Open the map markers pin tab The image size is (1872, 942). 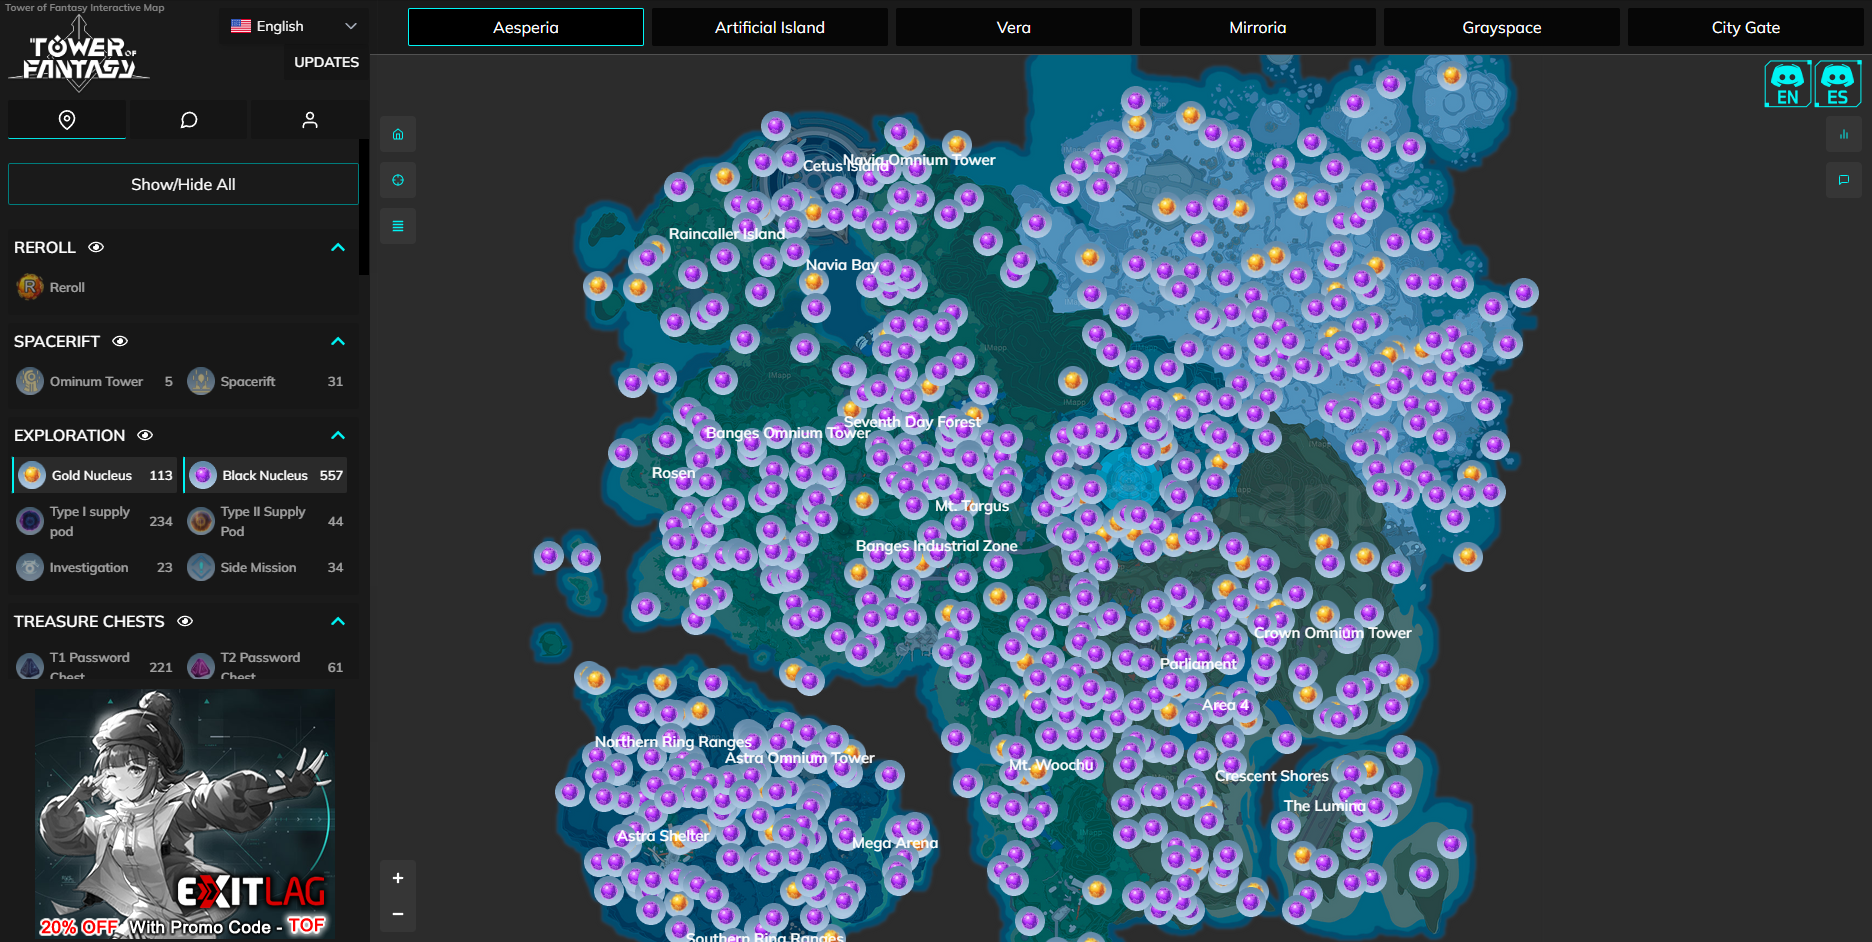(67, 120)
